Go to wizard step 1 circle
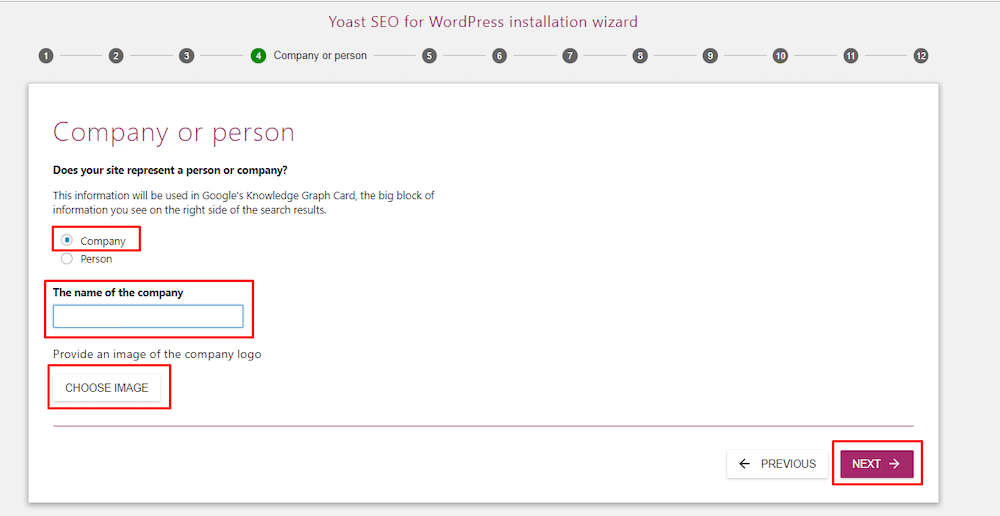Image resolution: width=1000 pixels, height=516 pixels. coord(46,56)
